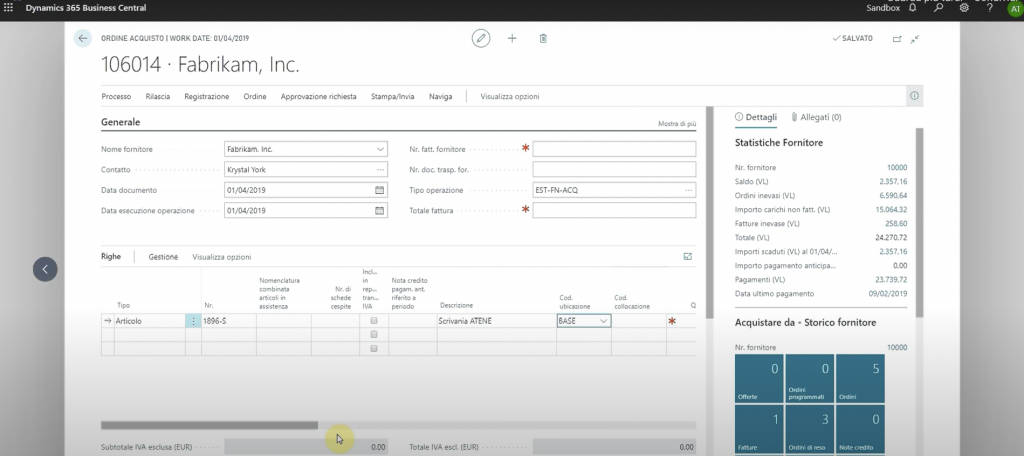
Task: Collapse the Generale section header
Action: point(121,122)
